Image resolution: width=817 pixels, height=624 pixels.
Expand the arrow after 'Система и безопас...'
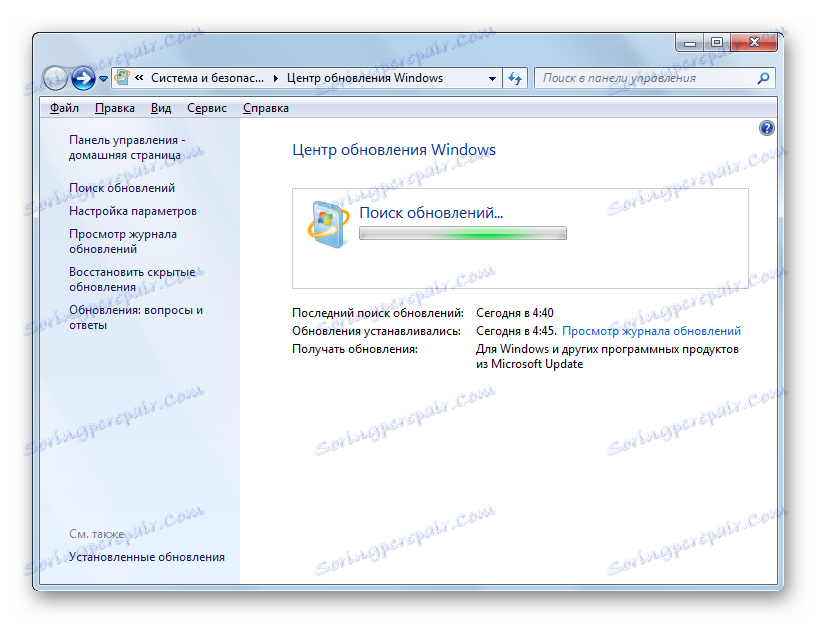[276, 78]
